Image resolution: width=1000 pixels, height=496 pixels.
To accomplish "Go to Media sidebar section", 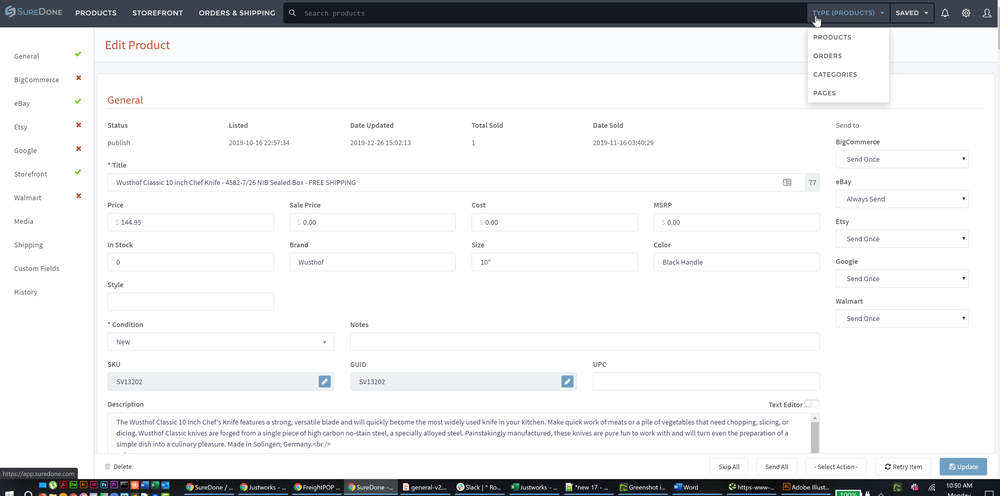I will point(24,221).
